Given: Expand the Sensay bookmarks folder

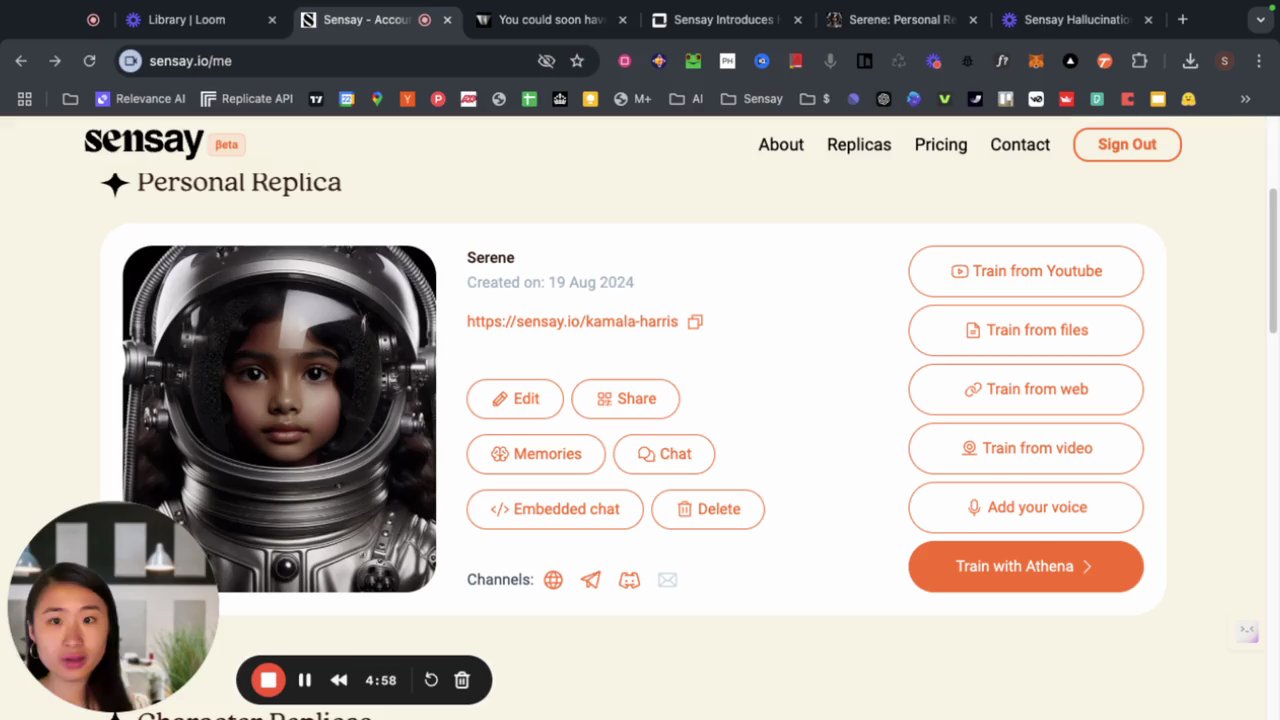Looking at the screenshot, I should [751, 99].
